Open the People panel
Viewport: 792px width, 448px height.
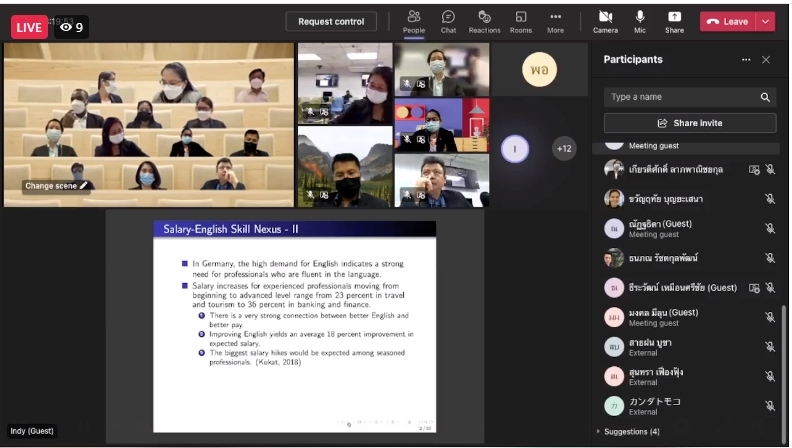point(414,22)
